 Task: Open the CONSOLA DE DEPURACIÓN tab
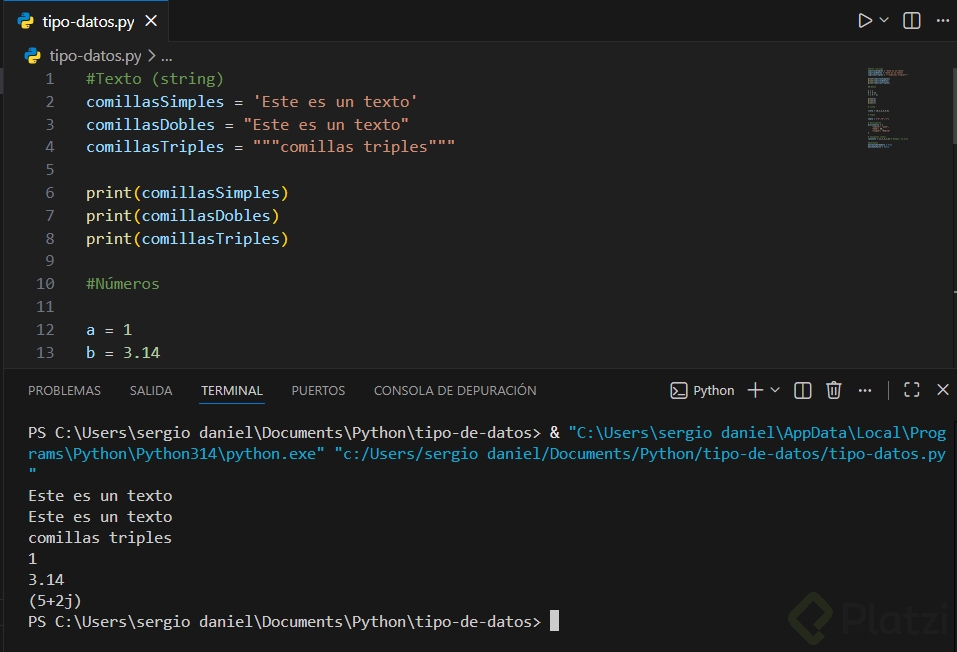pyautogui.click(x=455, y=391)
